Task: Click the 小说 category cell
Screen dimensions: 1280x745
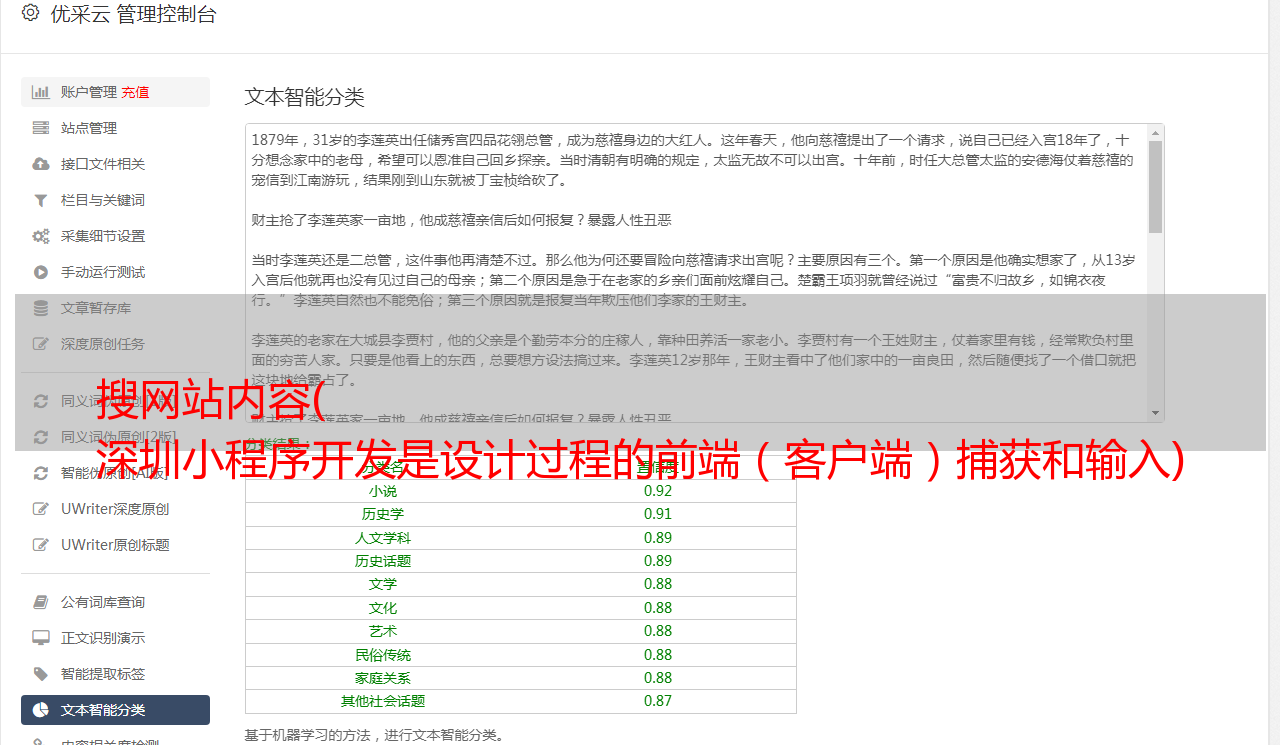Action: pos(383,491)
